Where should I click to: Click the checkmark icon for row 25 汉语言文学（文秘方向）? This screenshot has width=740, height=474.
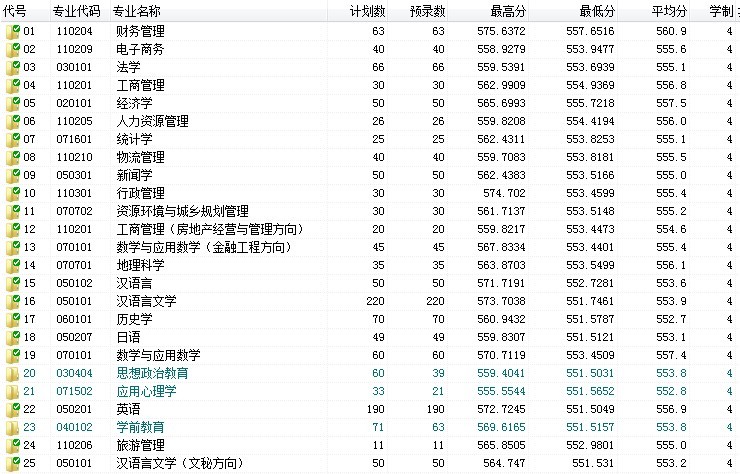tap(13, 463)
